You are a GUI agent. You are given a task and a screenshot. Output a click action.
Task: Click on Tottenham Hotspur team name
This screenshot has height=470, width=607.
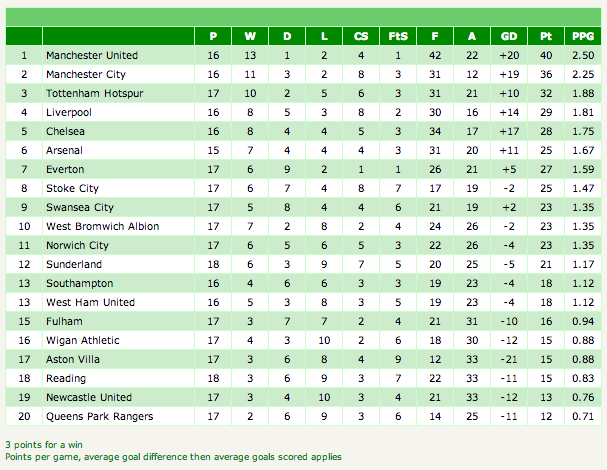[x=94, y=93]
